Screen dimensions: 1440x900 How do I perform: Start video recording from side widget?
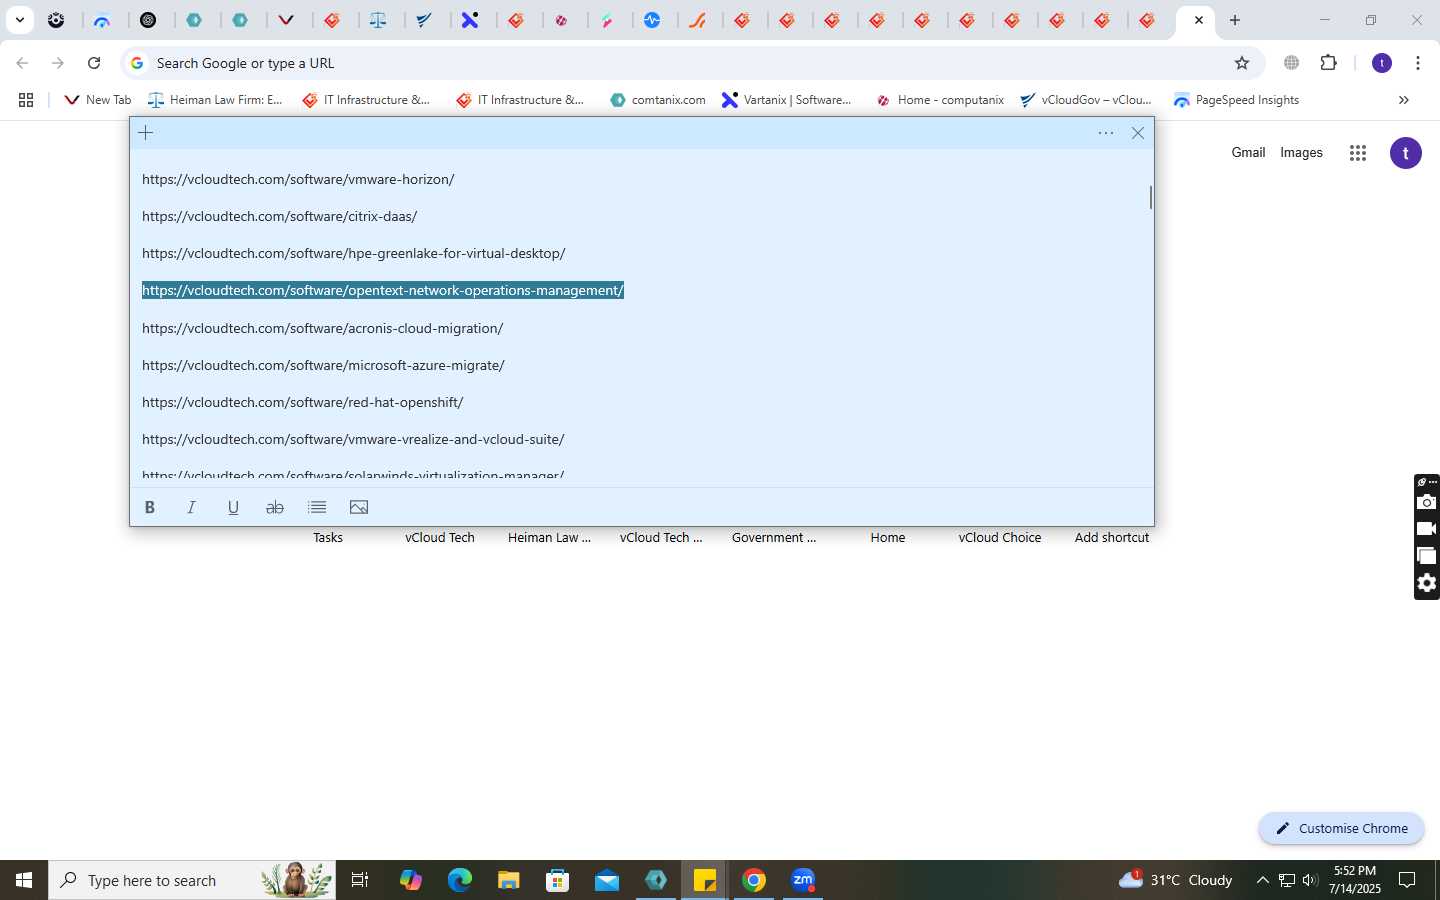click(x=1427, y=528)
